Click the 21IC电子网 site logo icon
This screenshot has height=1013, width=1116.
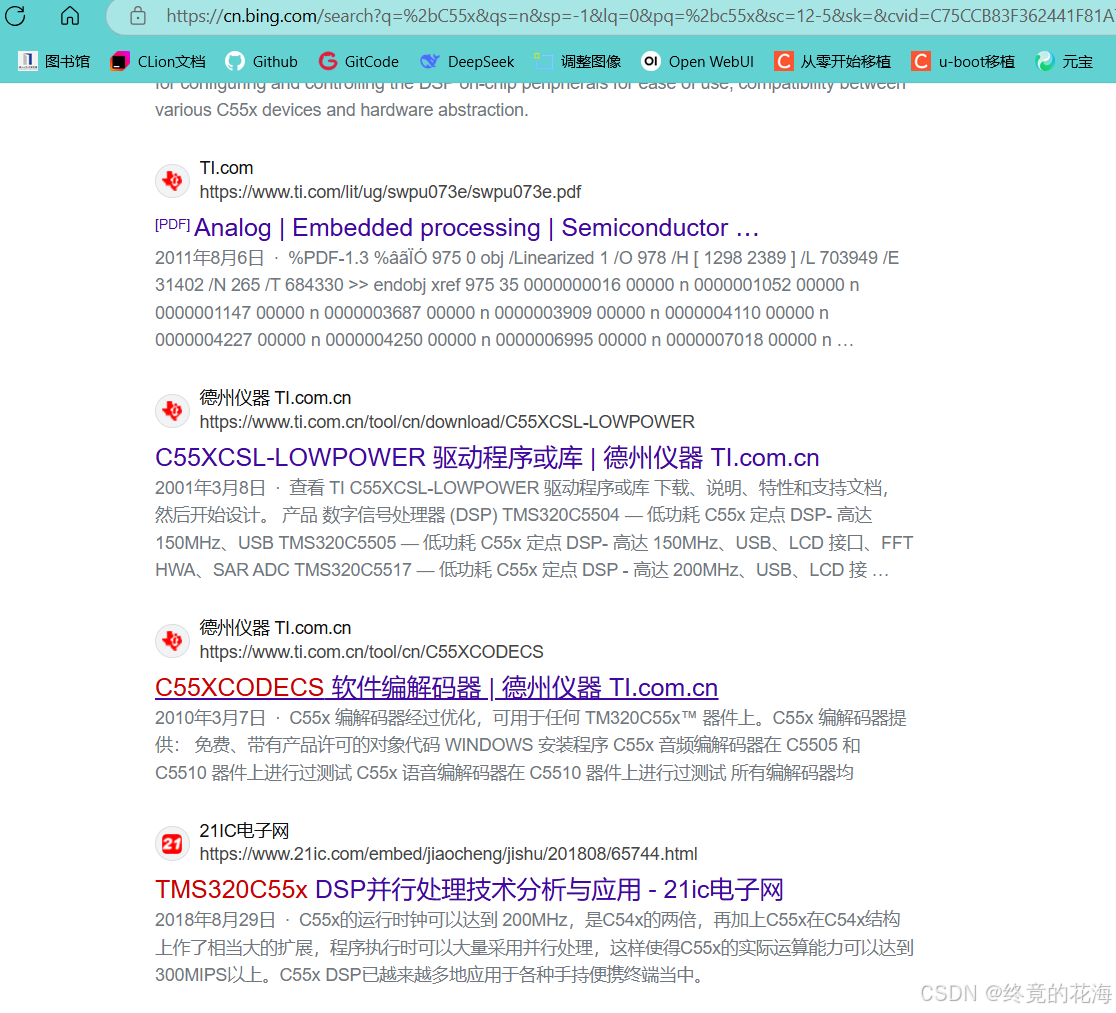click(172, 844)
